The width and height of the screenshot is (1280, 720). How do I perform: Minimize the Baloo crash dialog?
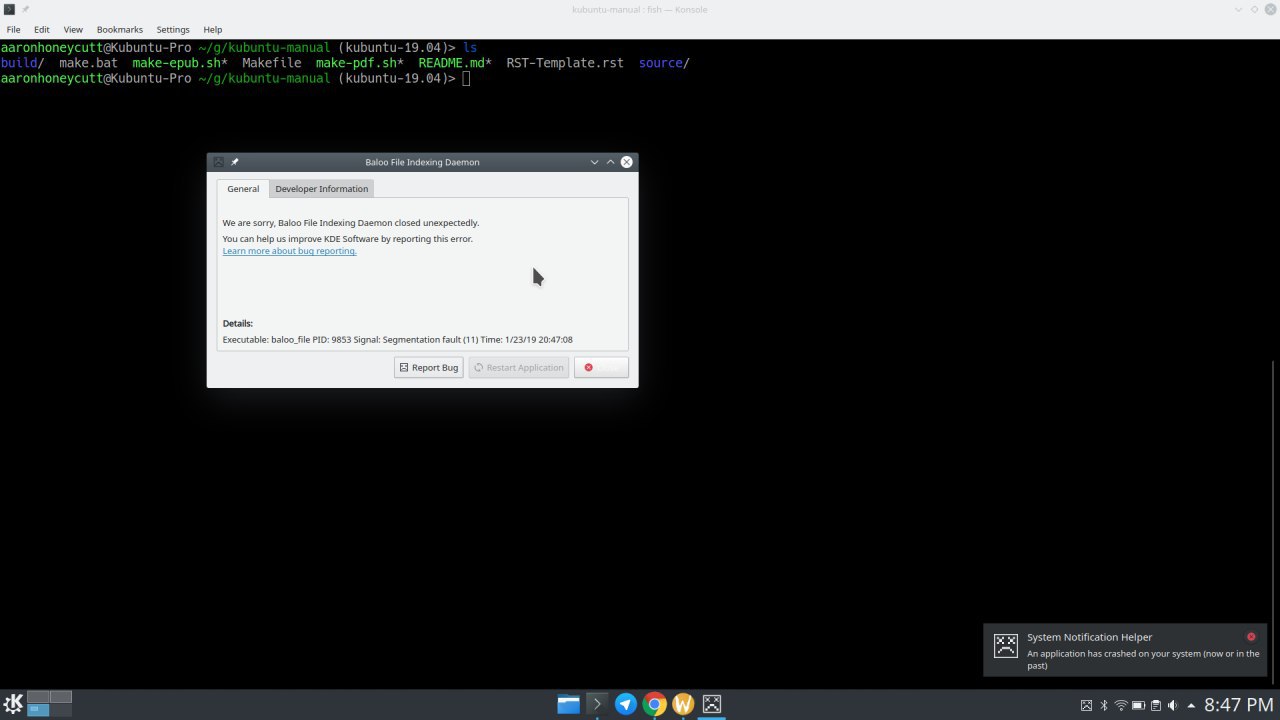pos(595,162)
